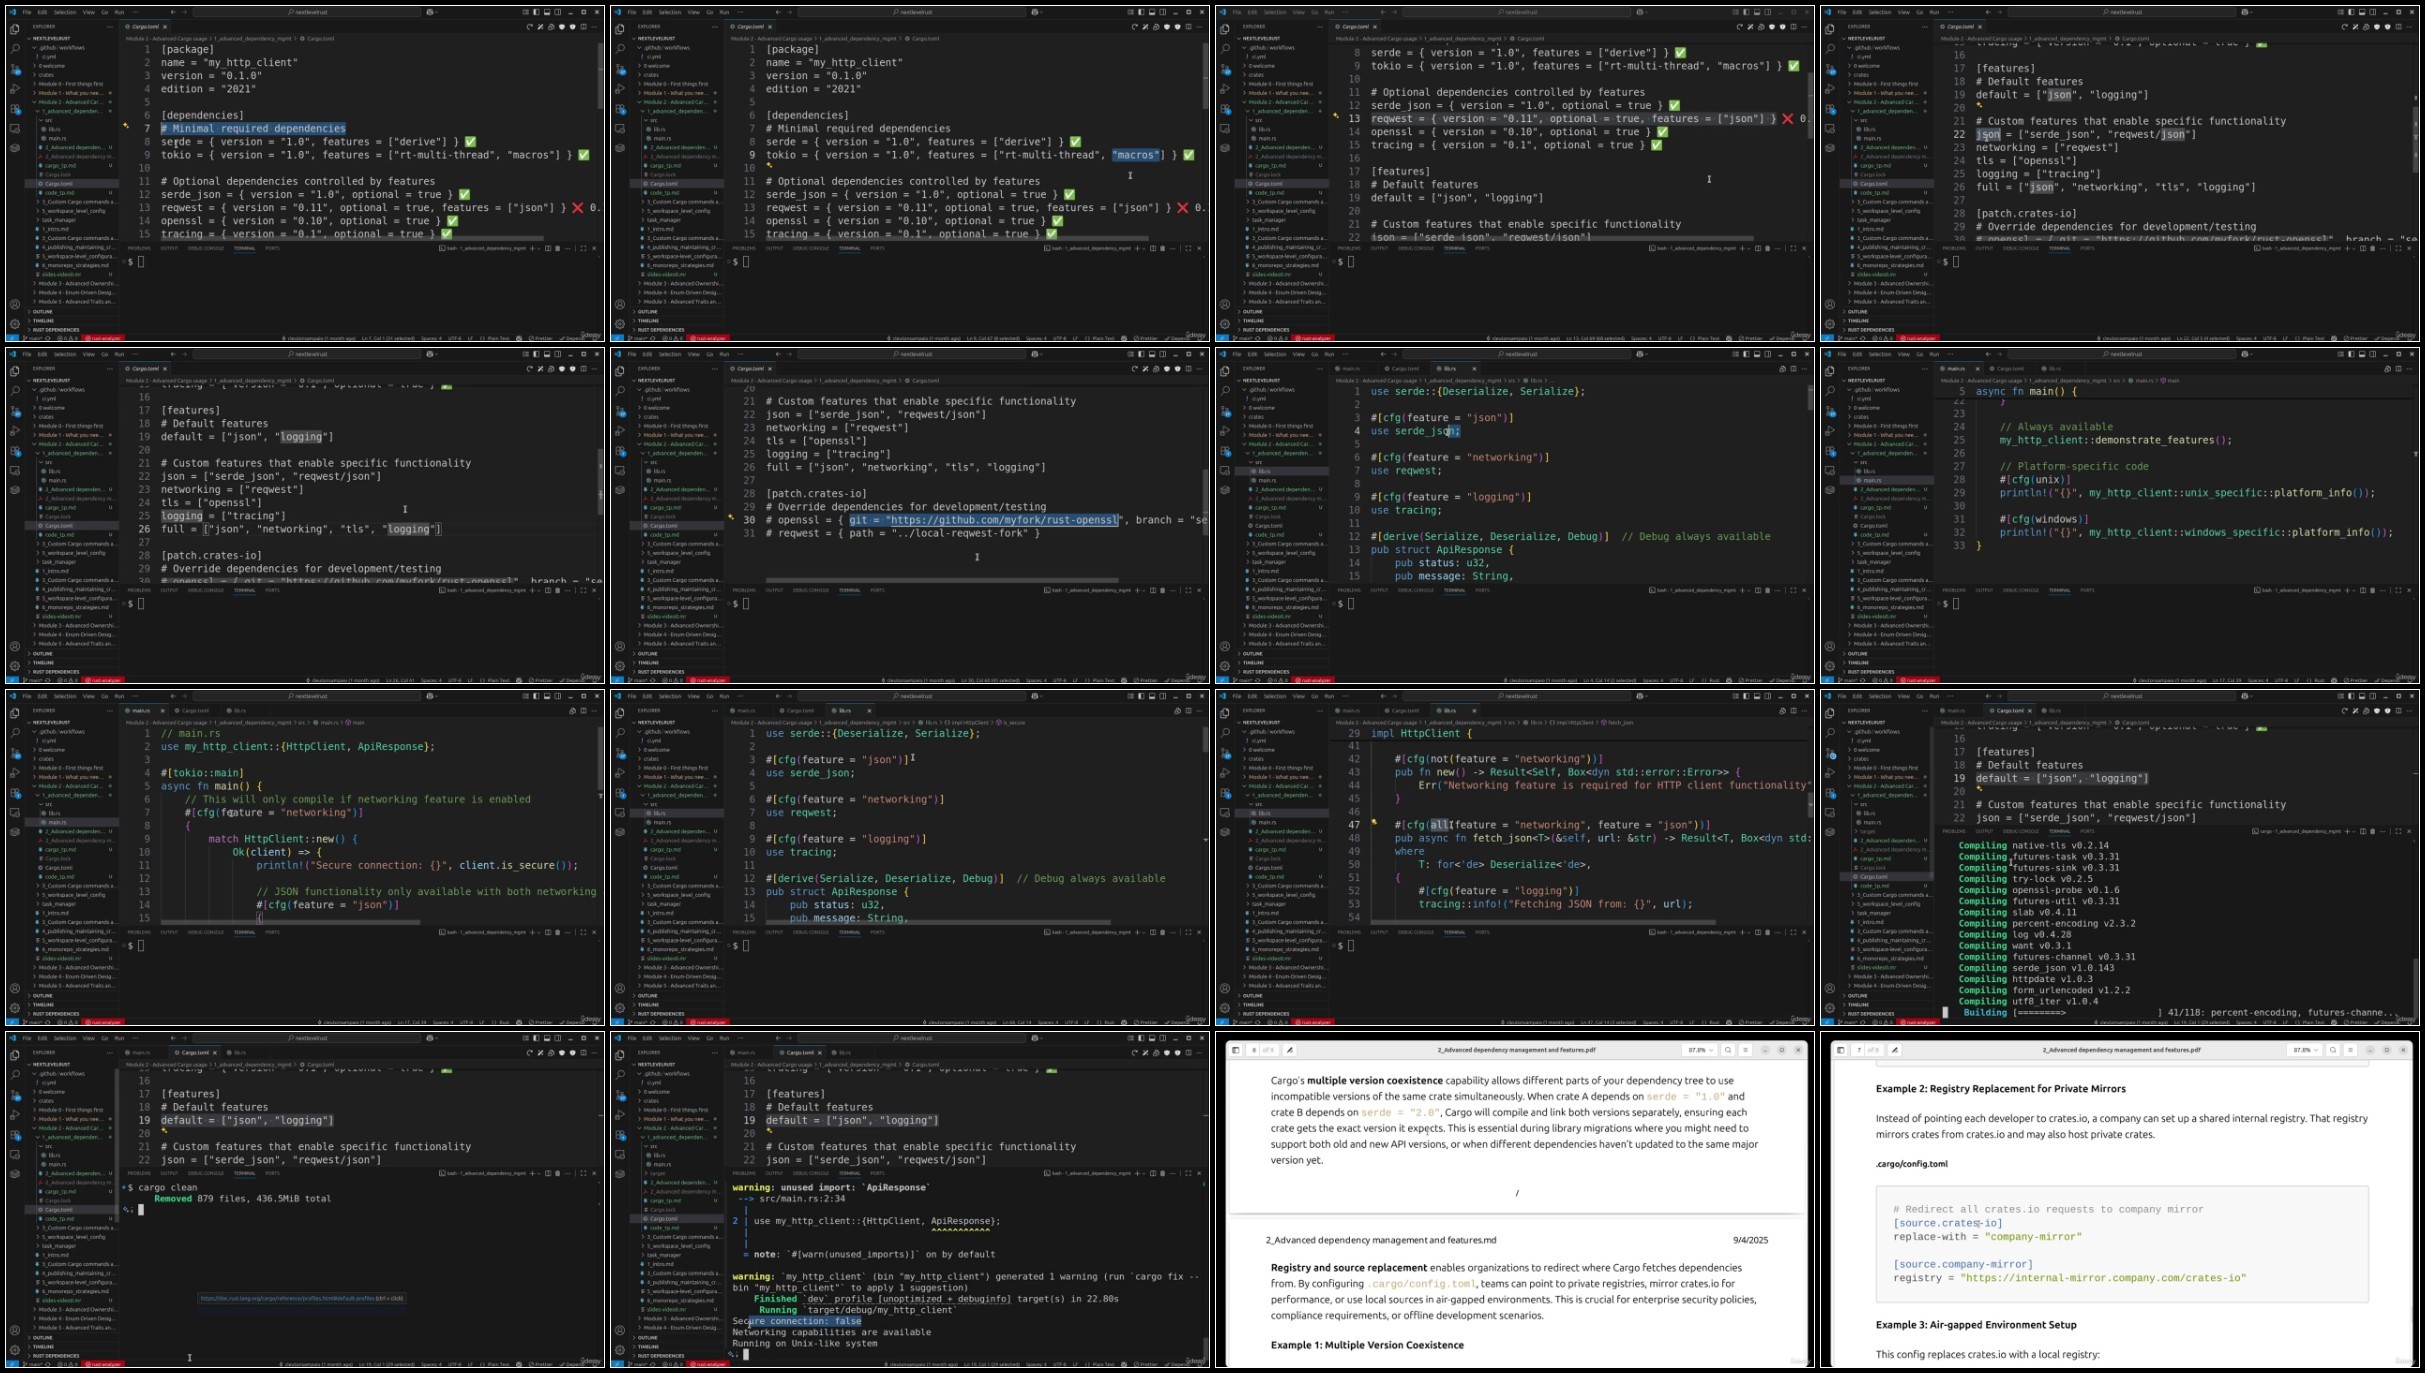Click doc.rust-lang.org tooltip link in "cargo clean" frame

click(287, 1299)
